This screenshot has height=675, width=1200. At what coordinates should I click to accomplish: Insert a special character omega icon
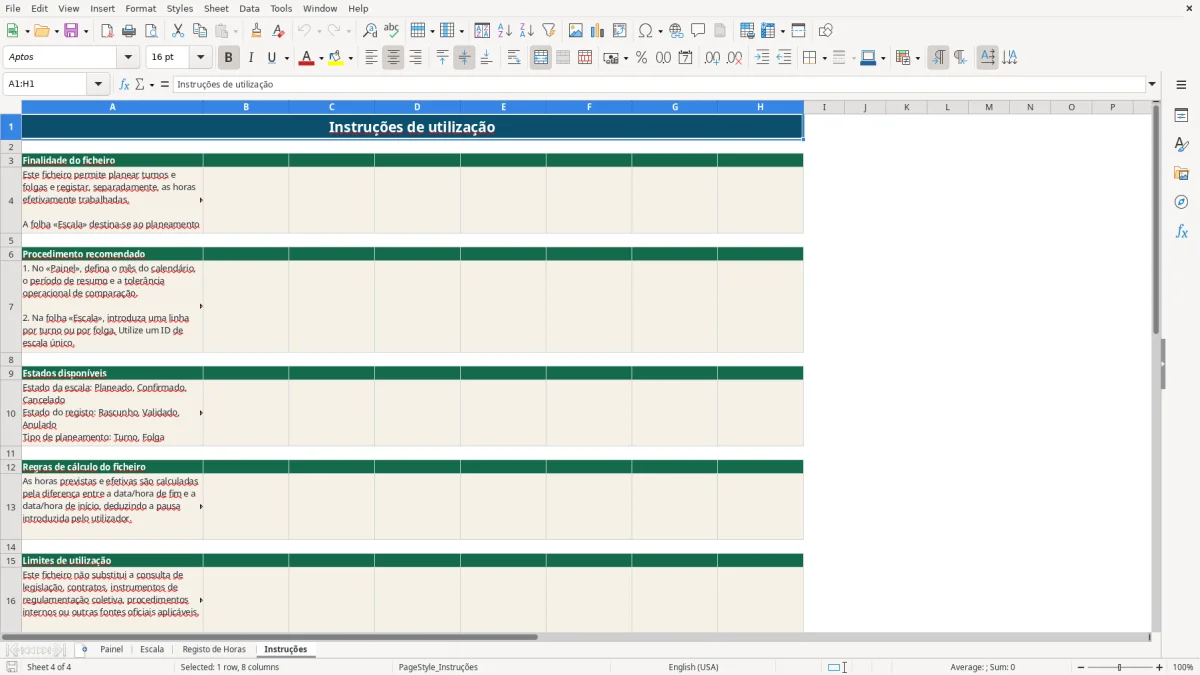[x=645, y=31]
